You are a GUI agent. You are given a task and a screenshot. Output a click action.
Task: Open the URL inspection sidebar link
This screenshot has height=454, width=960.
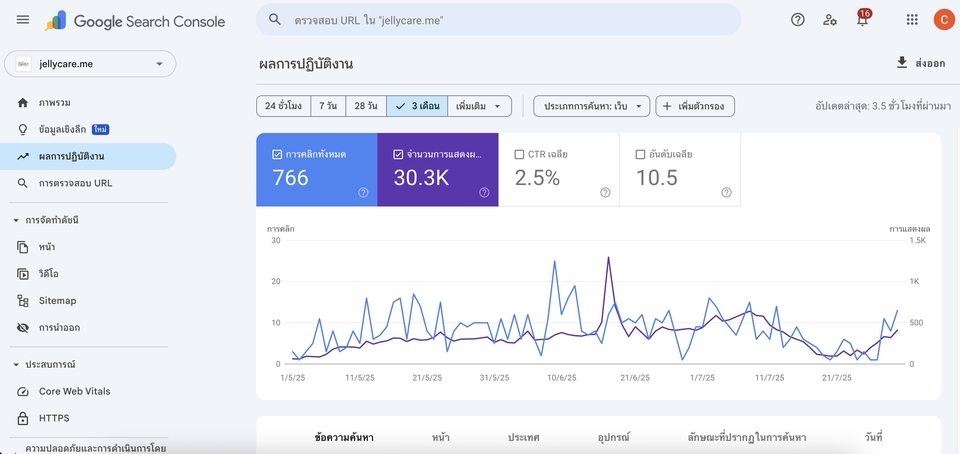coord(75,183)
